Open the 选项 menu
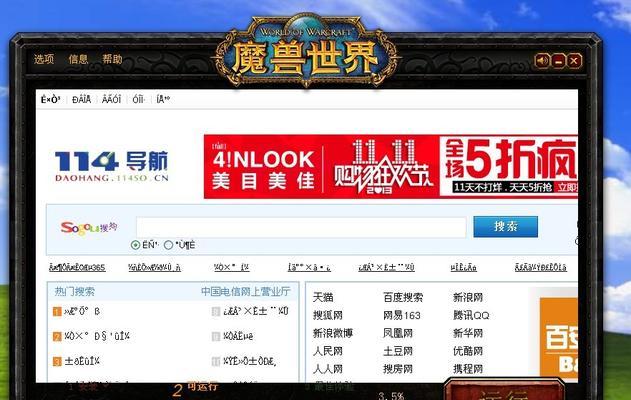 tap(44, 59)
